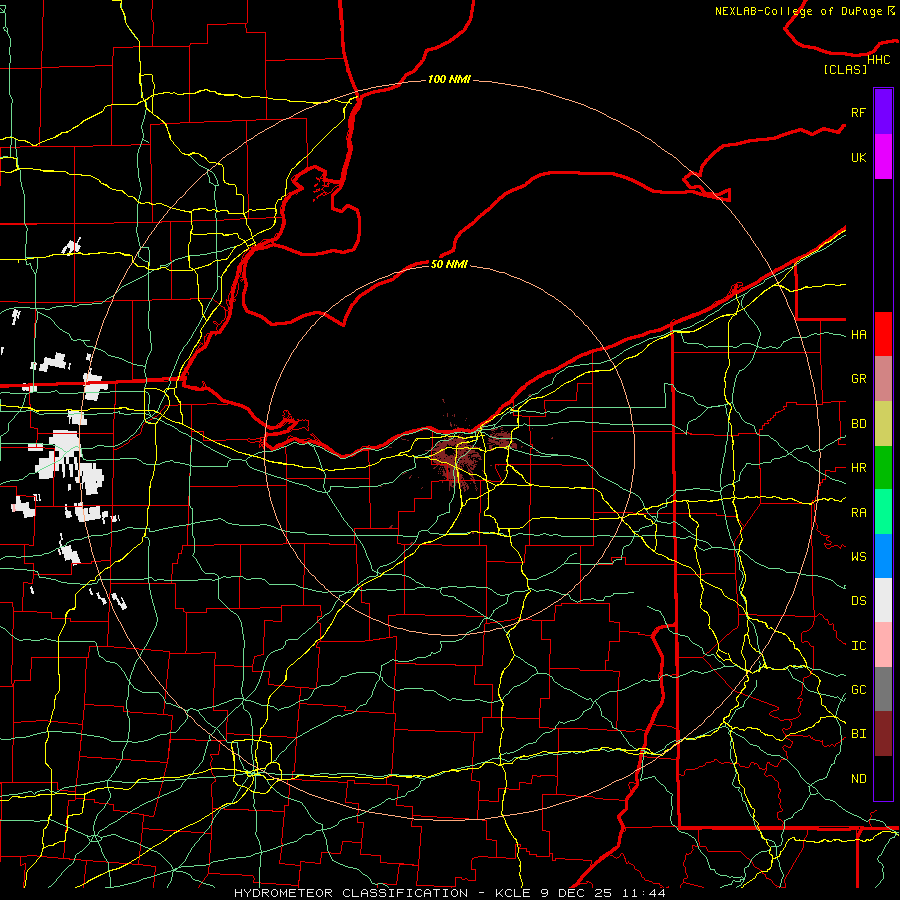Click the WS legend label

coord(858,556)
